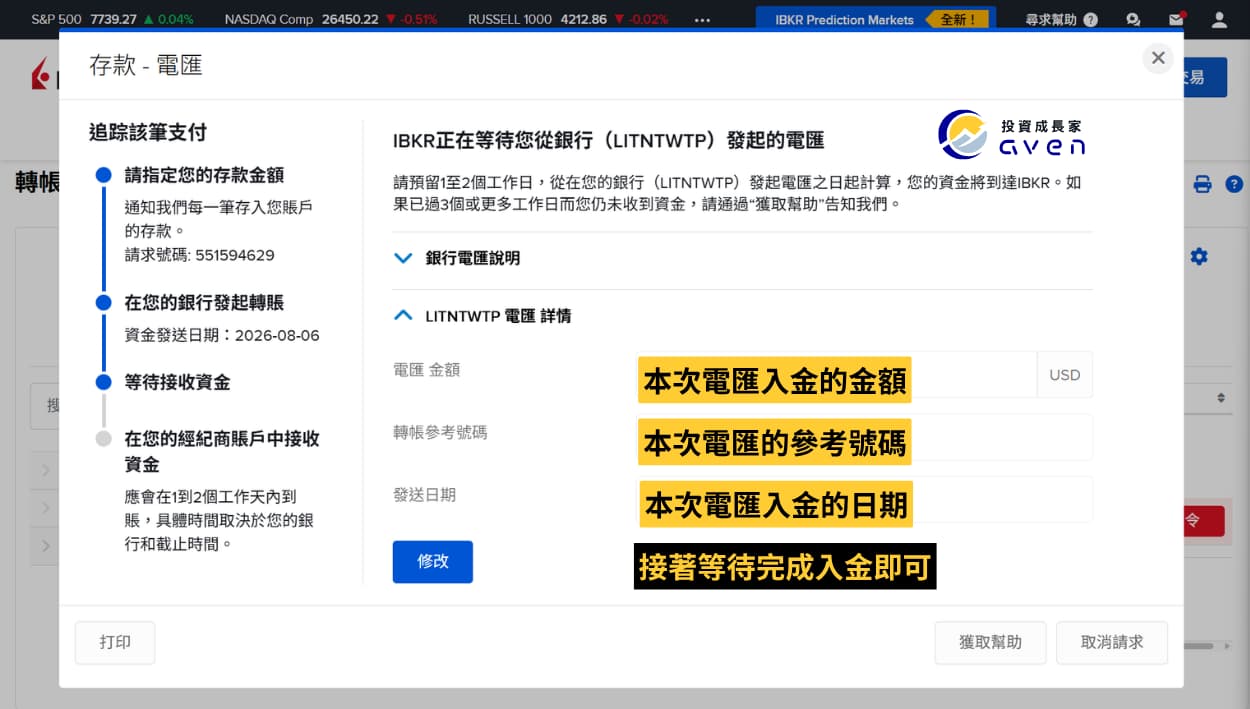The image size is (1250, 709).
Task: Click the 在您的經紀商賬戶中接收資金 step
Action: click(222, 452)
